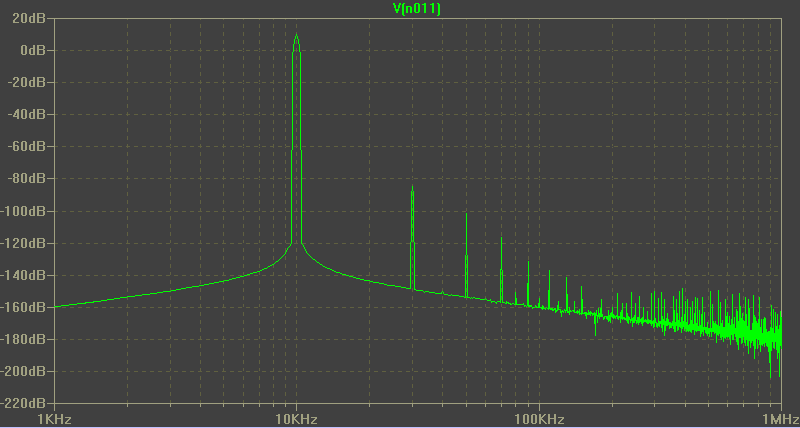
Task: Click the -120dB axis label
Action: click(23, 243)
